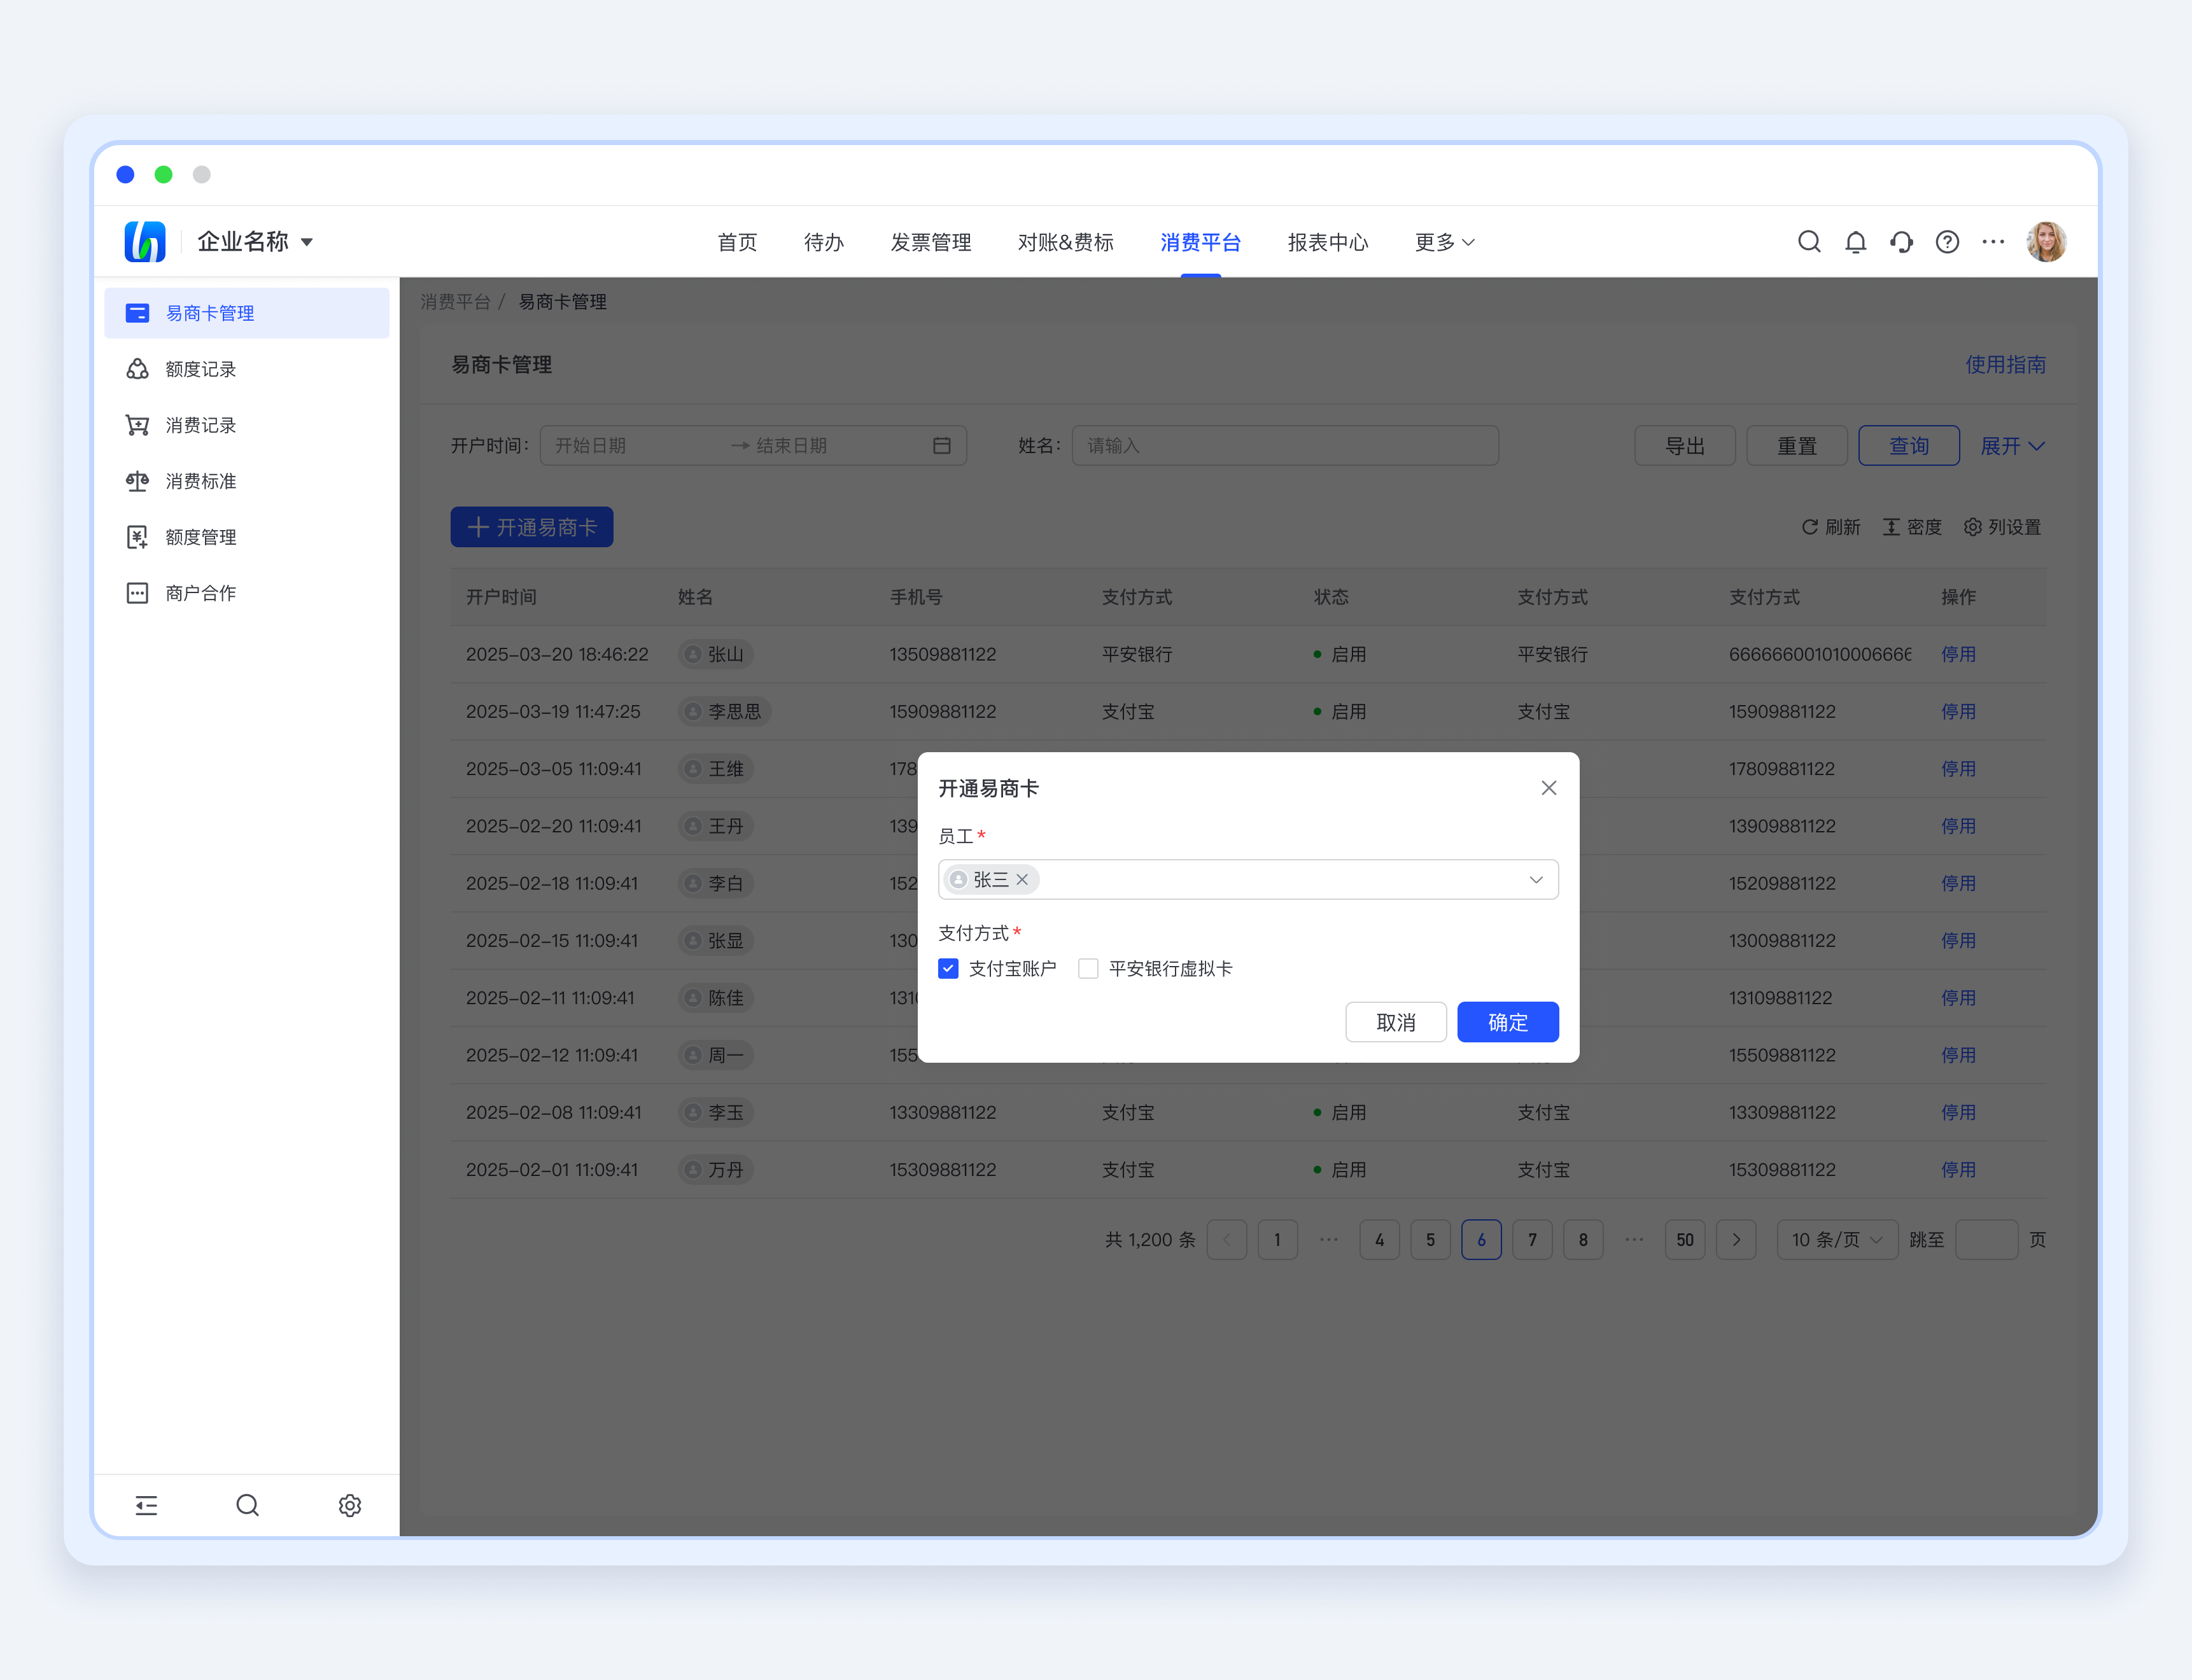Click the three-dots more icon in header
The width and height of the screenshot is (2192, 1680).
1993,242
